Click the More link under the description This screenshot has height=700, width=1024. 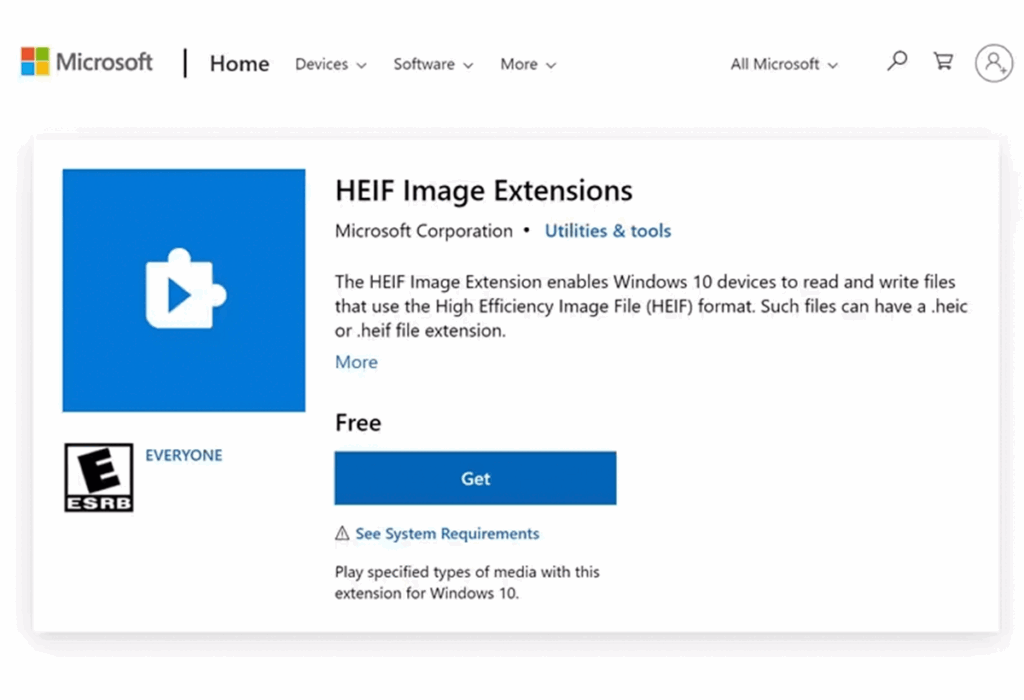(x=355, y=361)
